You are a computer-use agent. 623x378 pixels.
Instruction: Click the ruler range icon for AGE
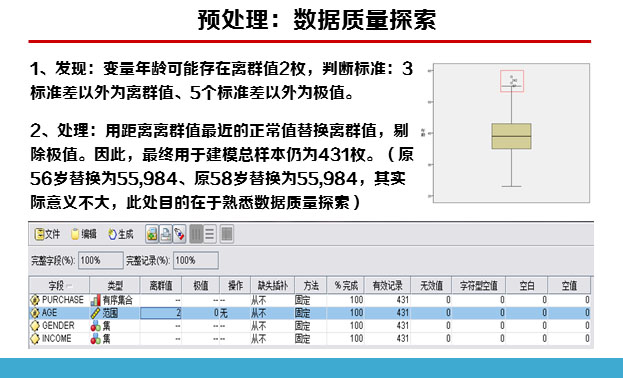click(95, 313)
